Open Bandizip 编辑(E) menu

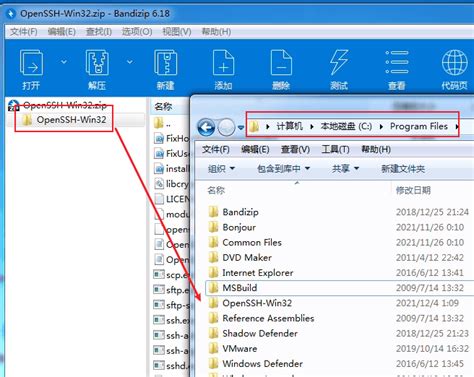(61, 32)
